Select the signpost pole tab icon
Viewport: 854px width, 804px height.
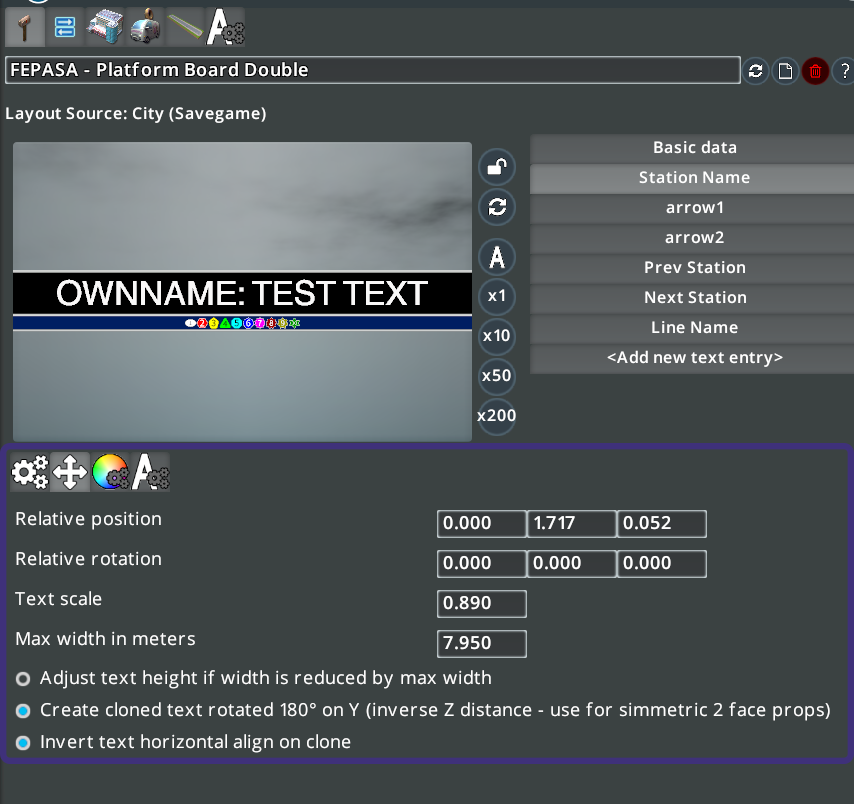[x=25, y=27]
